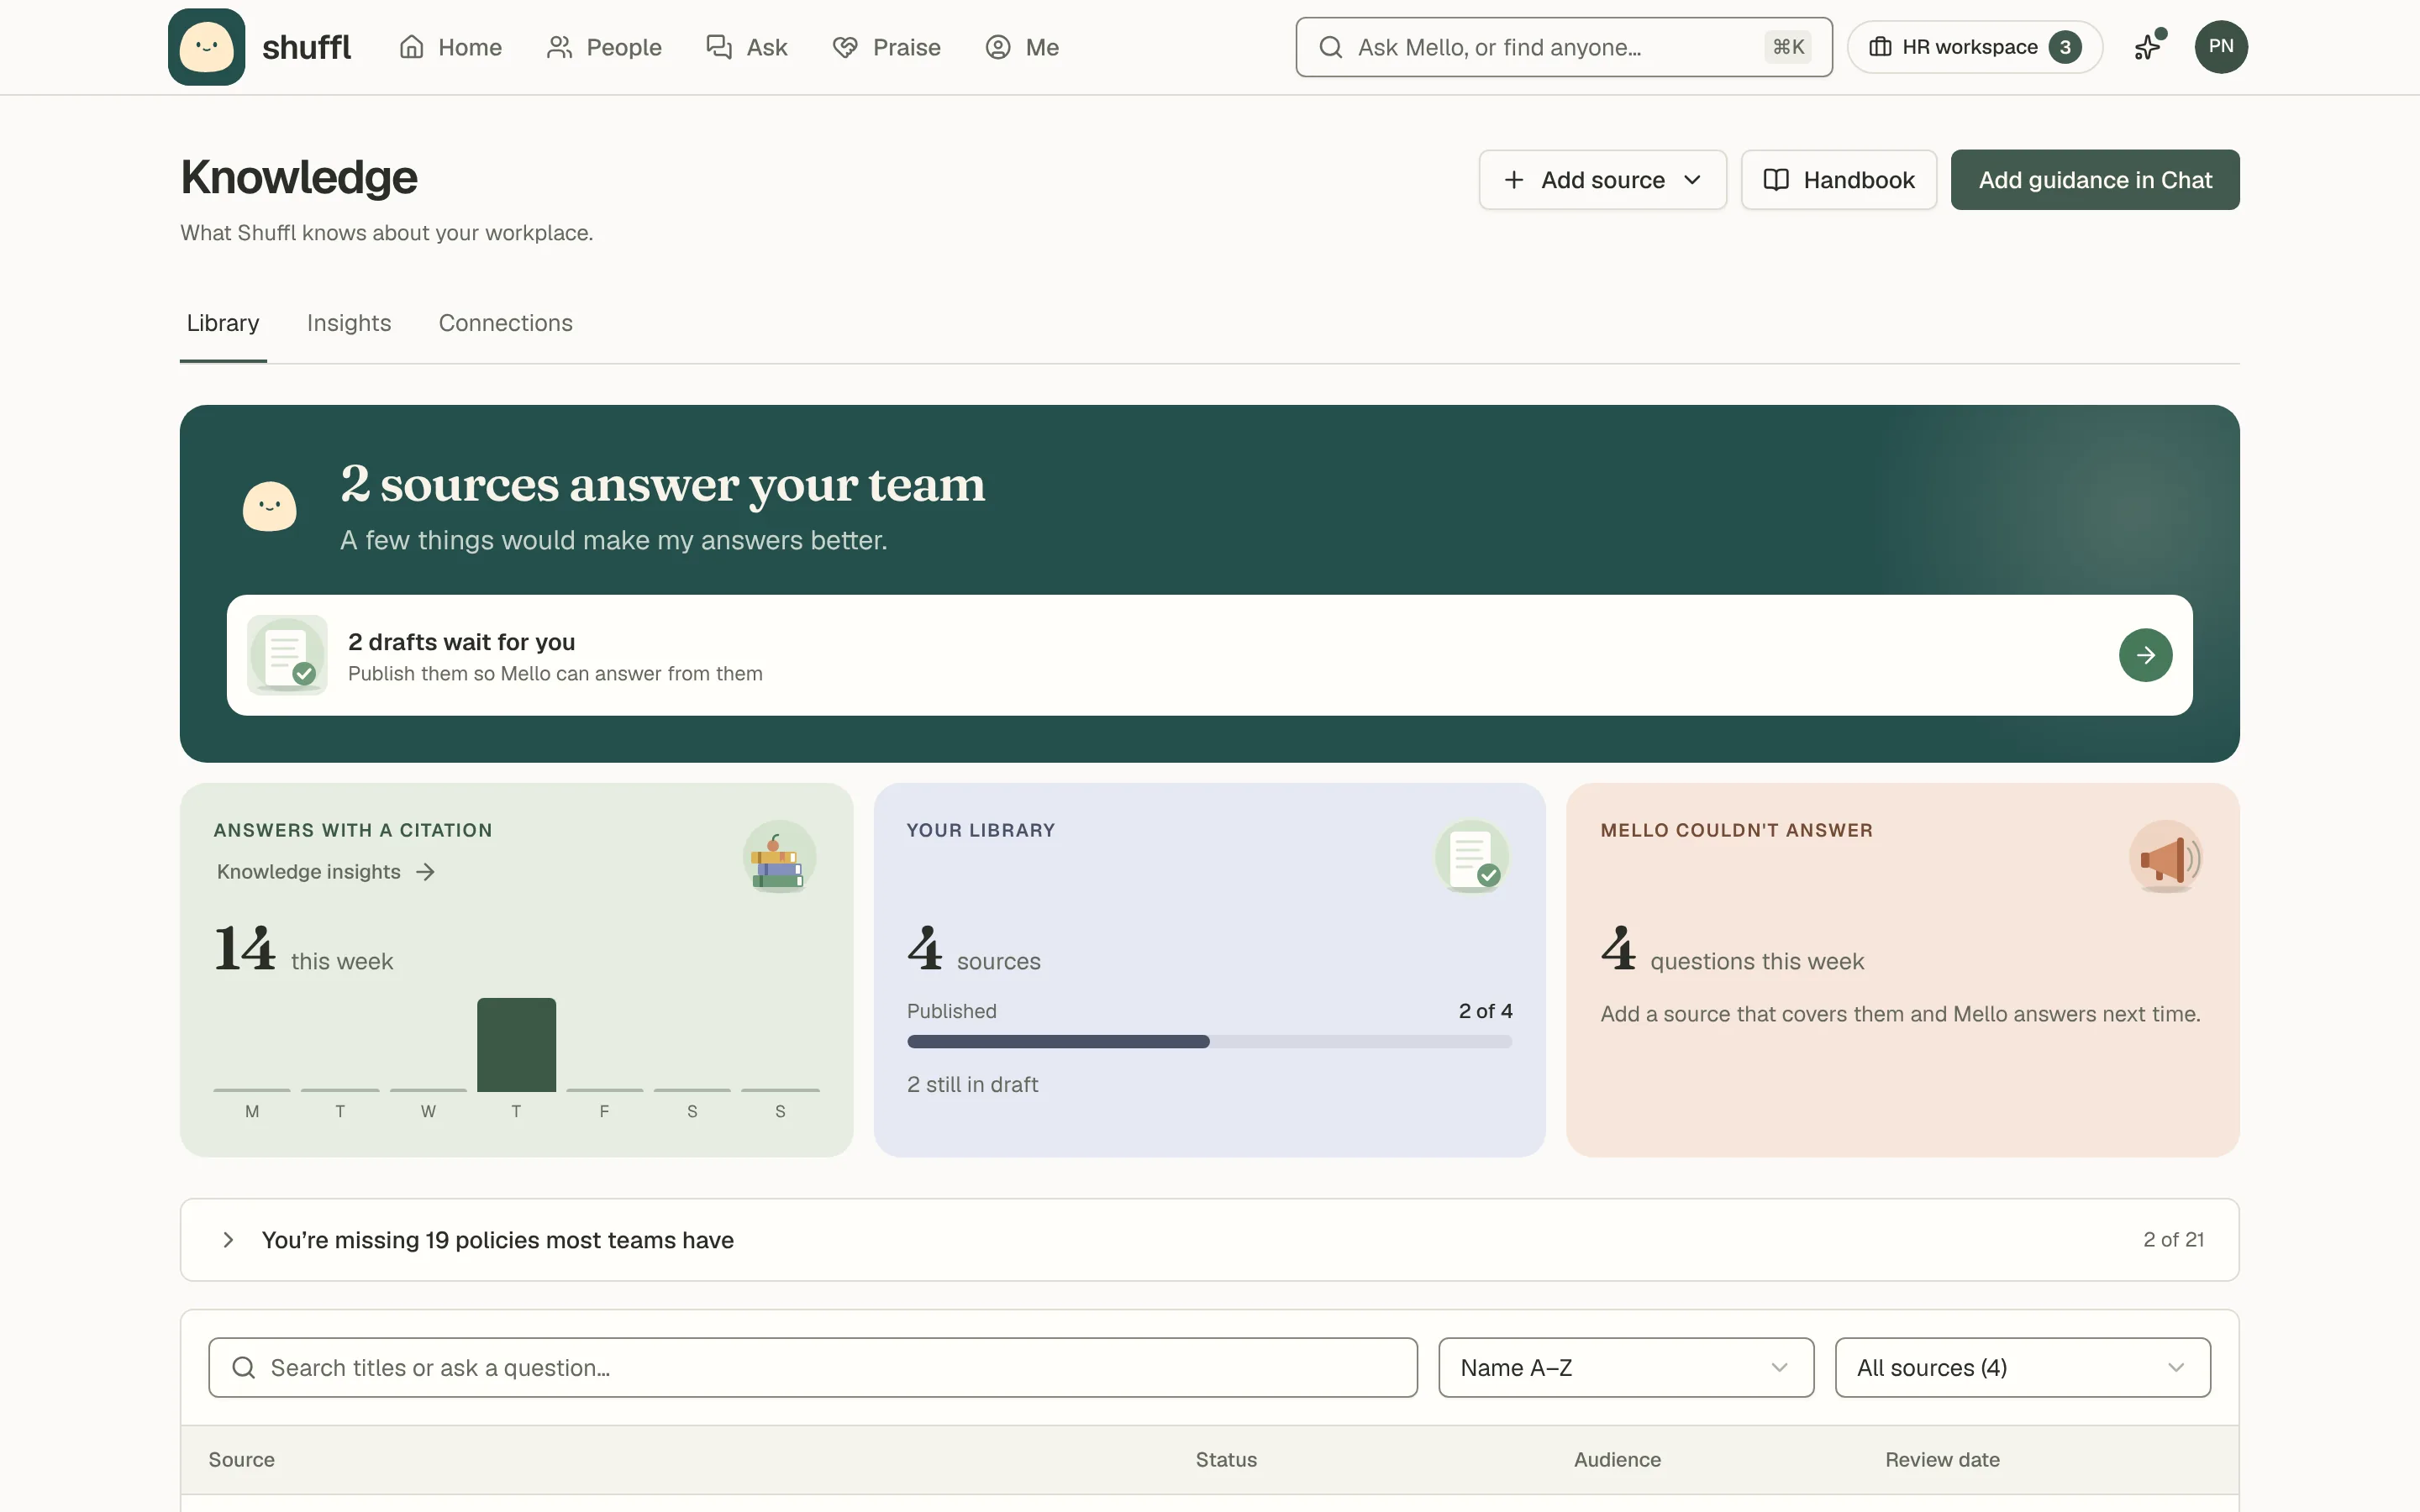Go to Home in the navigation

pyautogui.click(x=450, y=47)
